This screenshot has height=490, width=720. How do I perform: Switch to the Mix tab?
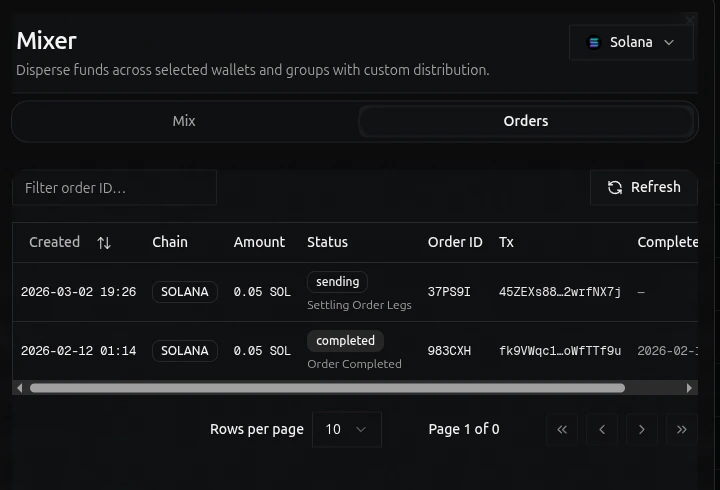point(184,121)
